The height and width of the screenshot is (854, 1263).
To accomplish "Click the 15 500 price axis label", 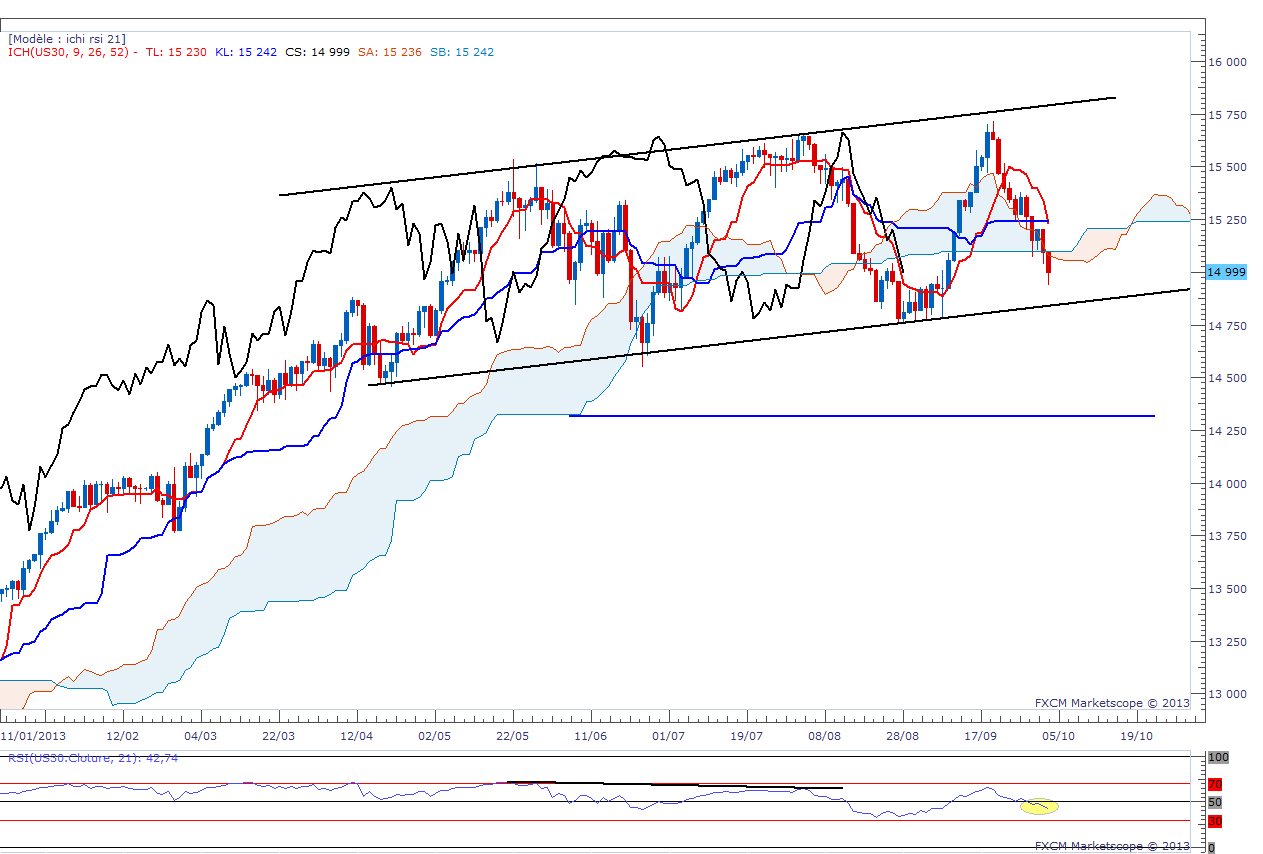I will (x=1227, y=167).
